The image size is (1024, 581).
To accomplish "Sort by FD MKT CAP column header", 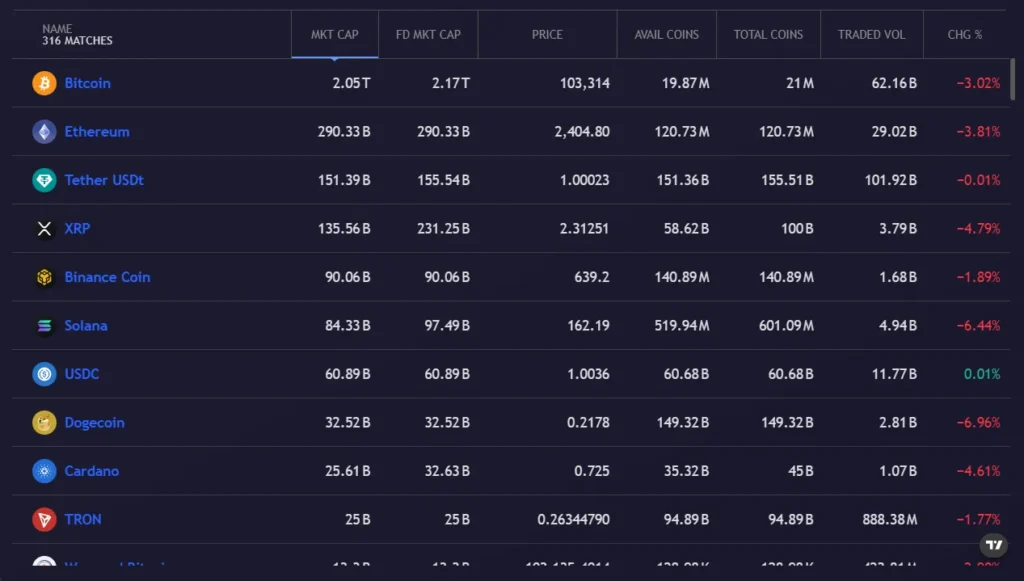I will (x=428, y=34).
